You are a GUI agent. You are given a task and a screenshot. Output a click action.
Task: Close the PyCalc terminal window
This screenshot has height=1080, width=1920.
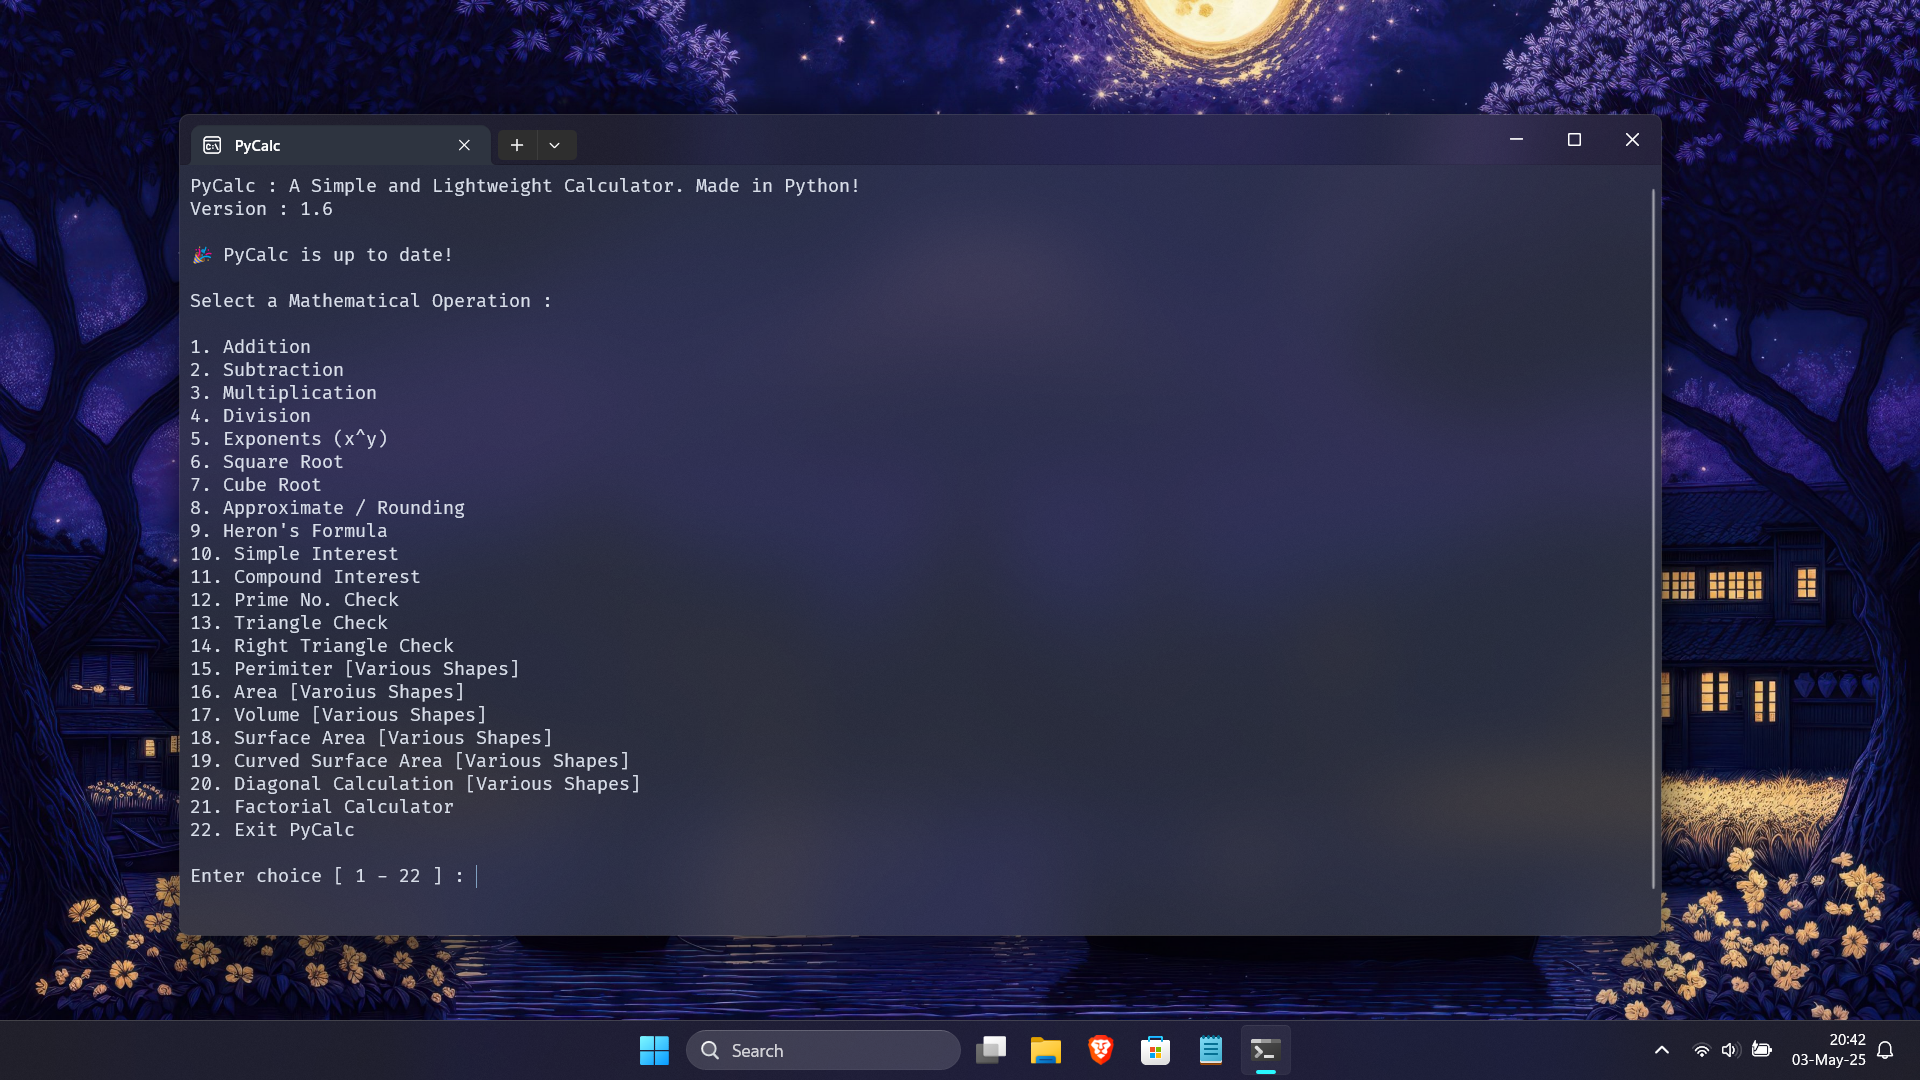1632,140
